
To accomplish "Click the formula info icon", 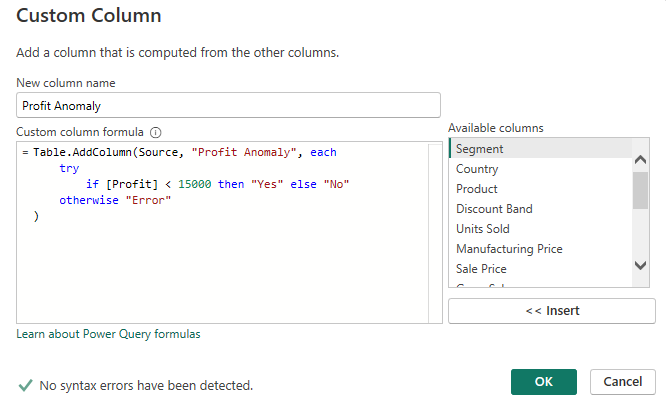I will [x=156, y=133].
